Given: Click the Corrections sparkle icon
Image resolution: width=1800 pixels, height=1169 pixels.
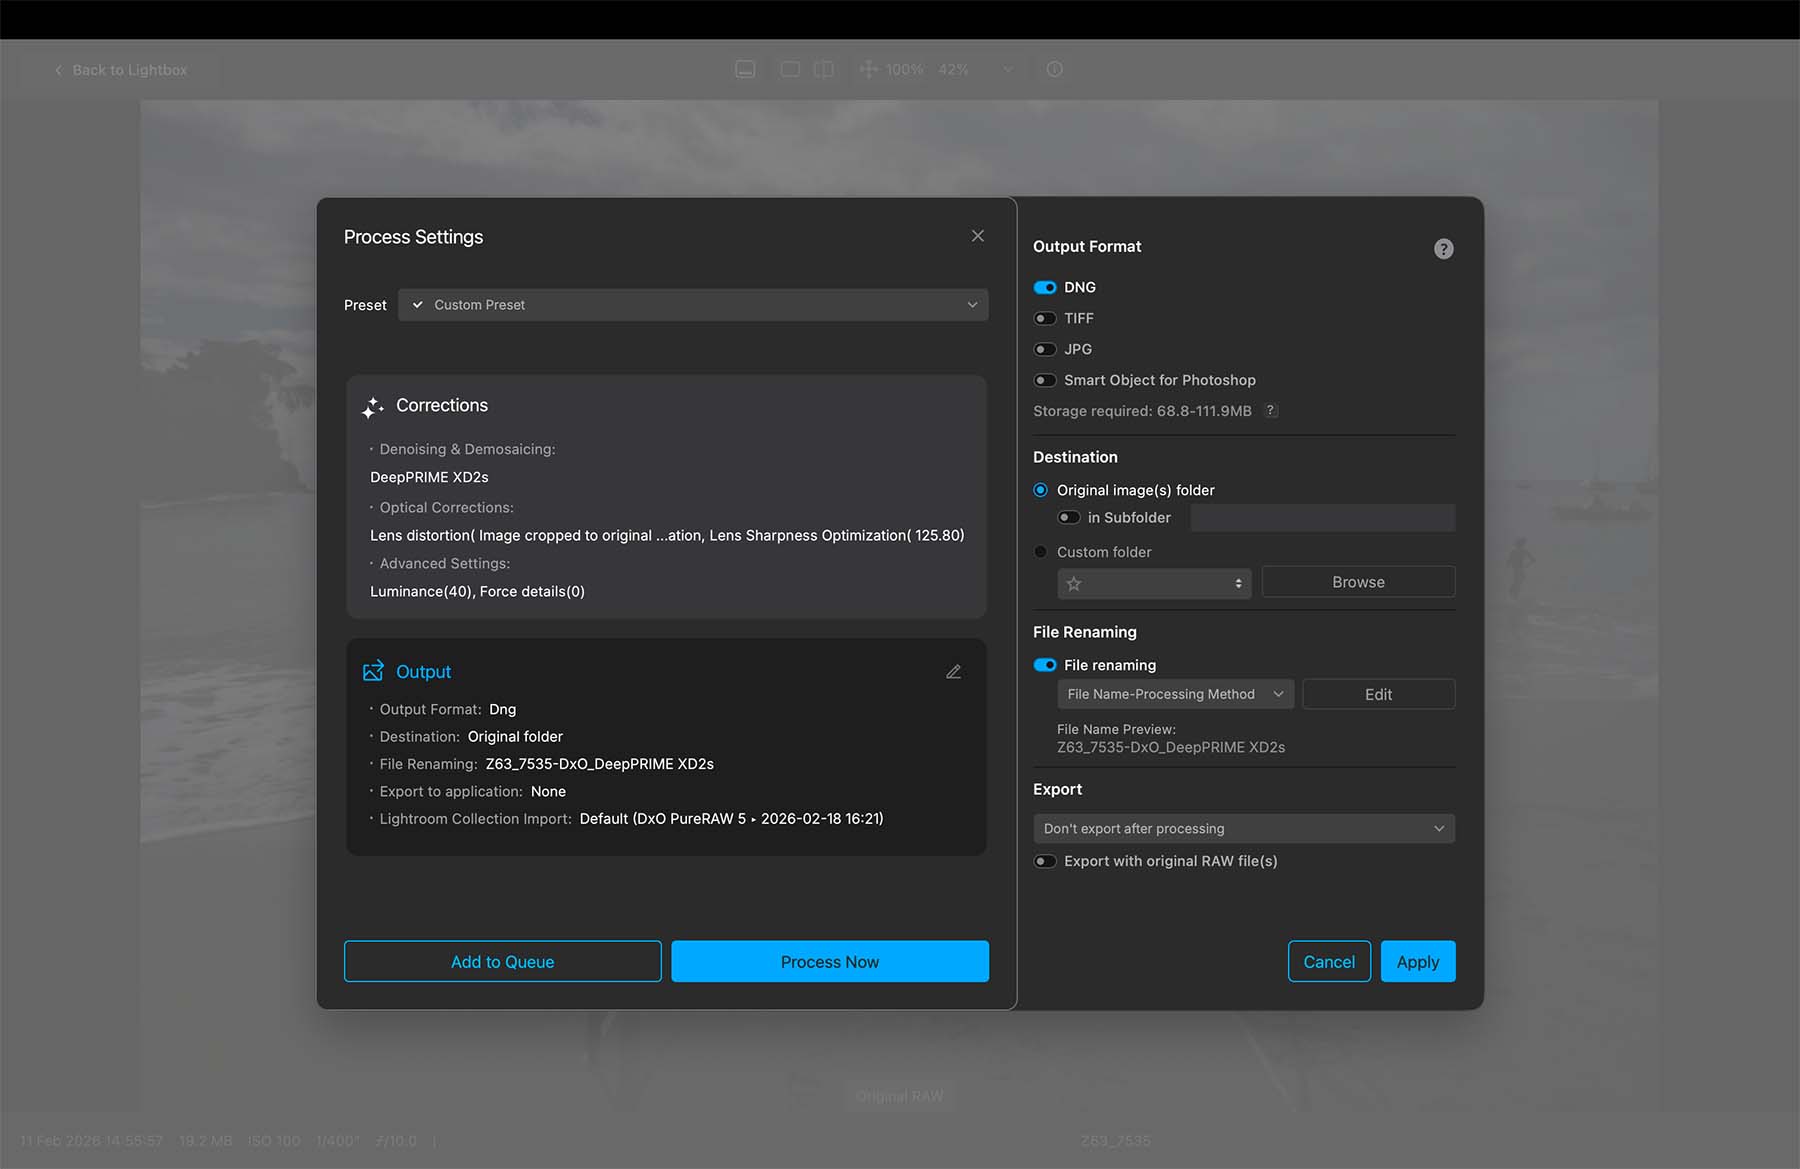Looking at the screenshot, I should (373, 407).
